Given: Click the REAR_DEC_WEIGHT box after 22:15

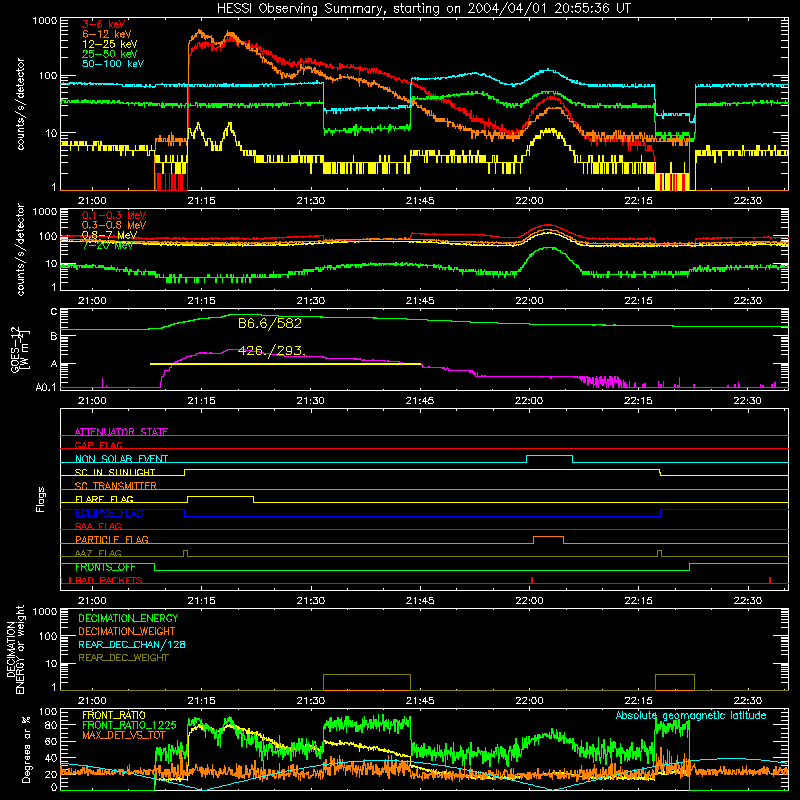Looking at the screenshot, I should tap(674, 682).
